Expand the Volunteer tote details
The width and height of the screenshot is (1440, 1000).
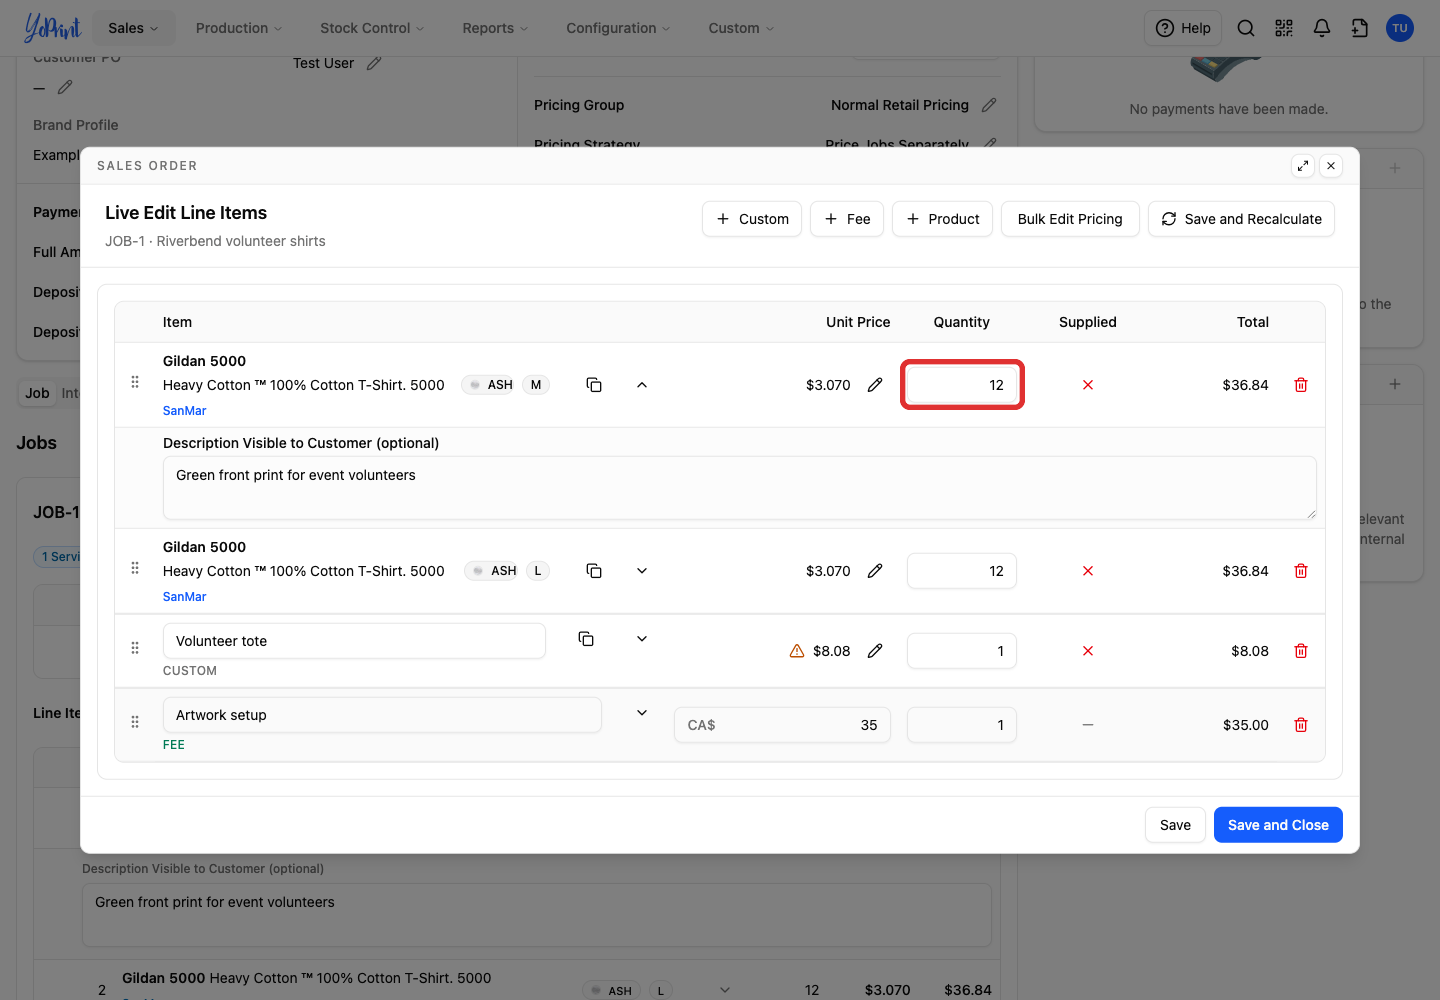click(x=642, y=639)
